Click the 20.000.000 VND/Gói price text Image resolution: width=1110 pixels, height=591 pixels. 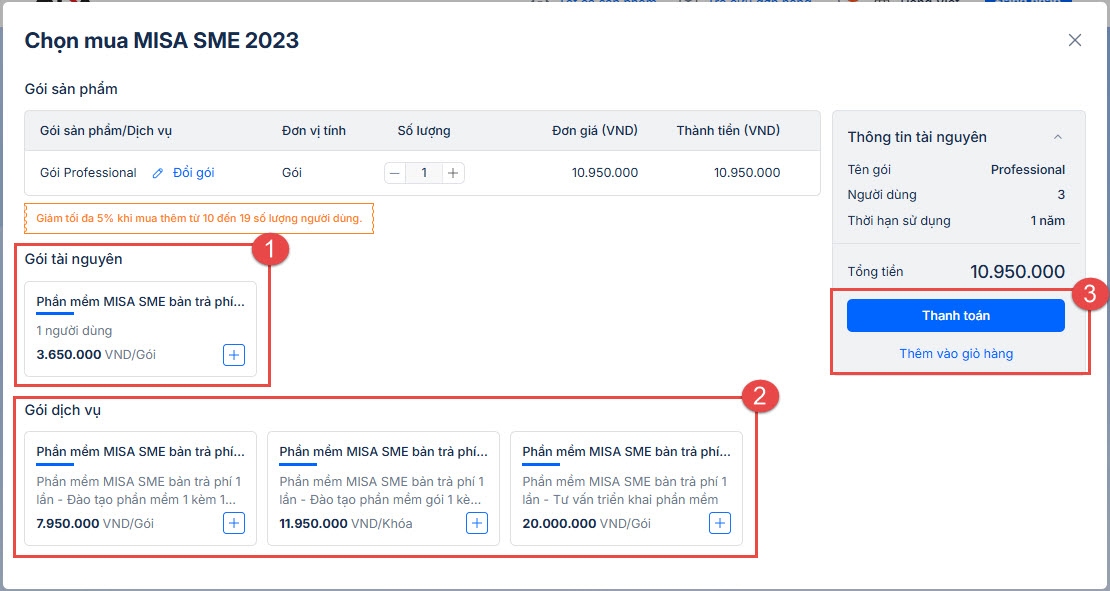coord(586,524)
